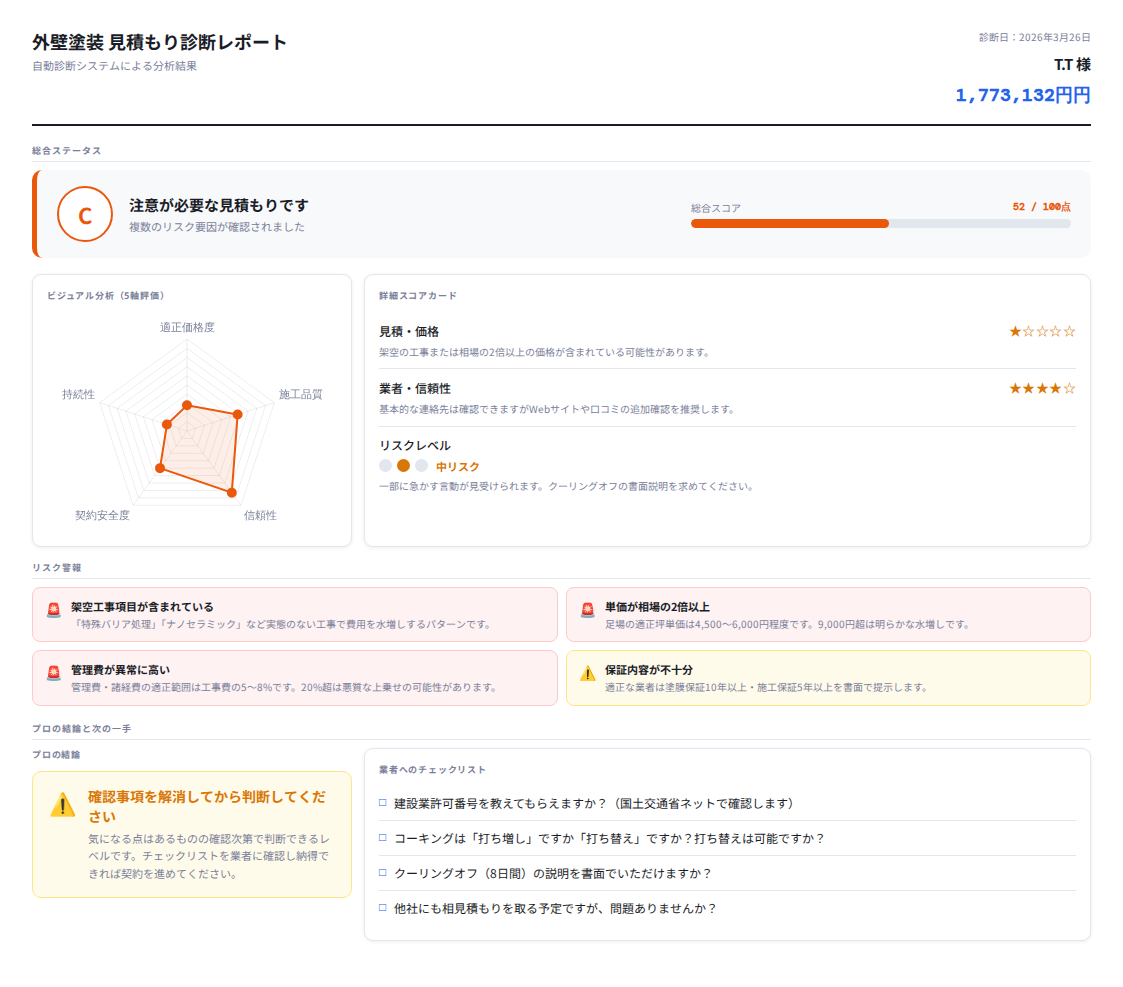This screenshot has height=987, width=1123.
Task: Click the orange 中リスク level dot
Action: pyautogui.click(x=404, y=465)
